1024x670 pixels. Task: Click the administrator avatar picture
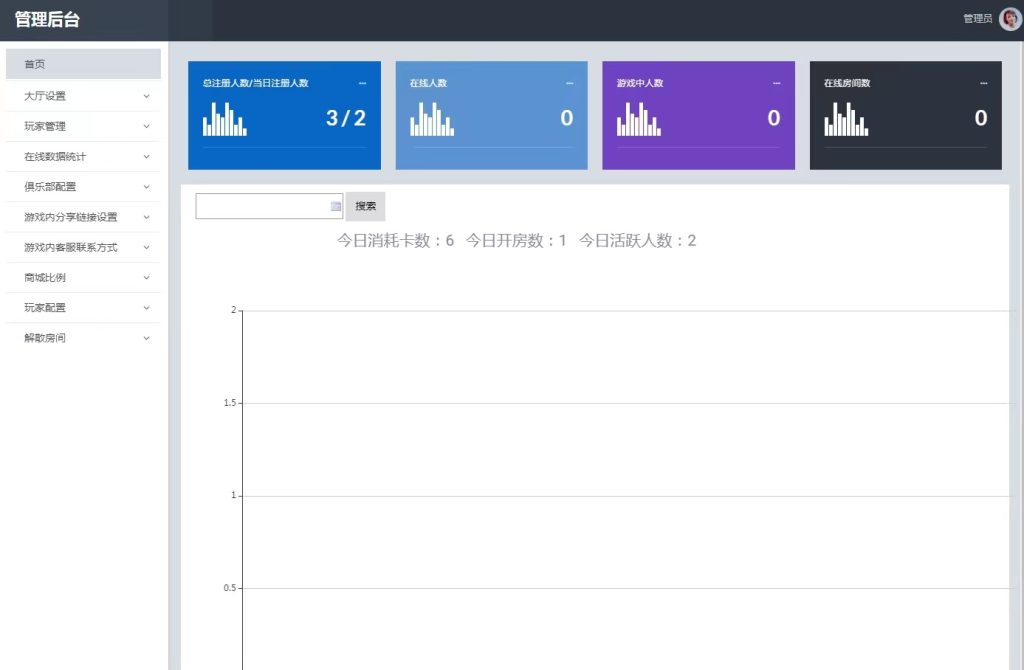click(x=1010, y=19)
